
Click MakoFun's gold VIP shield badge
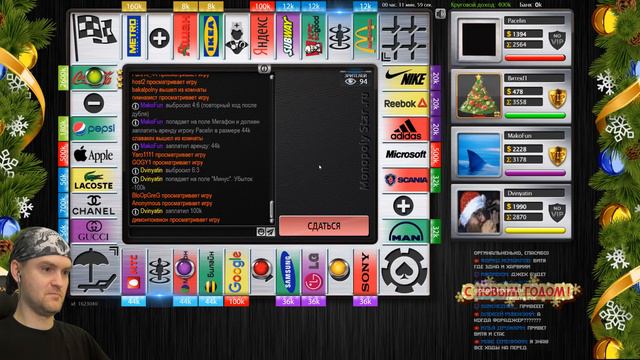pyautogui.click(x=557, y=155)
